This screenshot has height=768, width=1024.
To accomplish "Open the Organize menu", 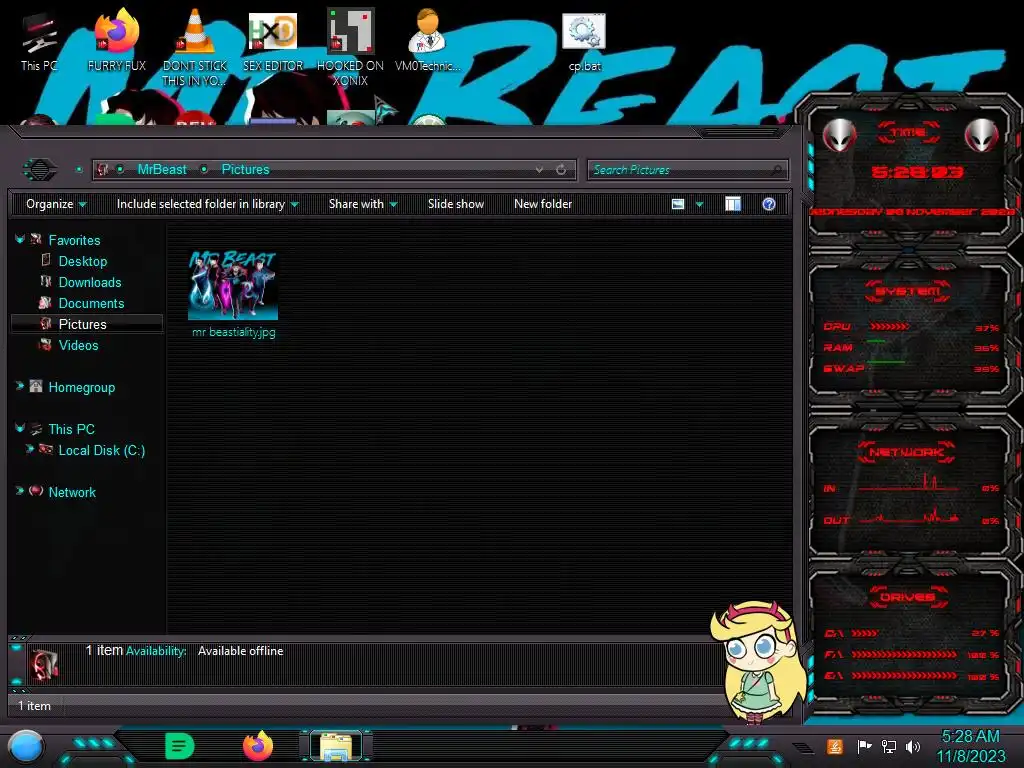I will [56, 204].
